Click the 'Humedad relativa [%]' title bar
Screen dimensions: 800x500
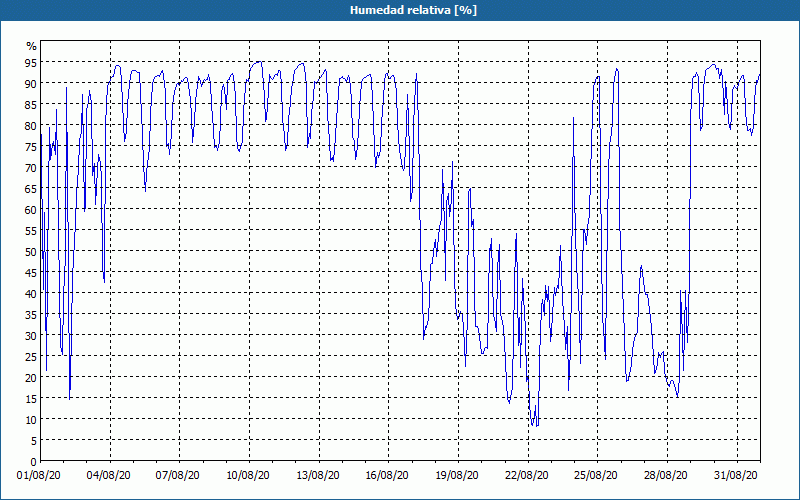click(x=400, y=10)
